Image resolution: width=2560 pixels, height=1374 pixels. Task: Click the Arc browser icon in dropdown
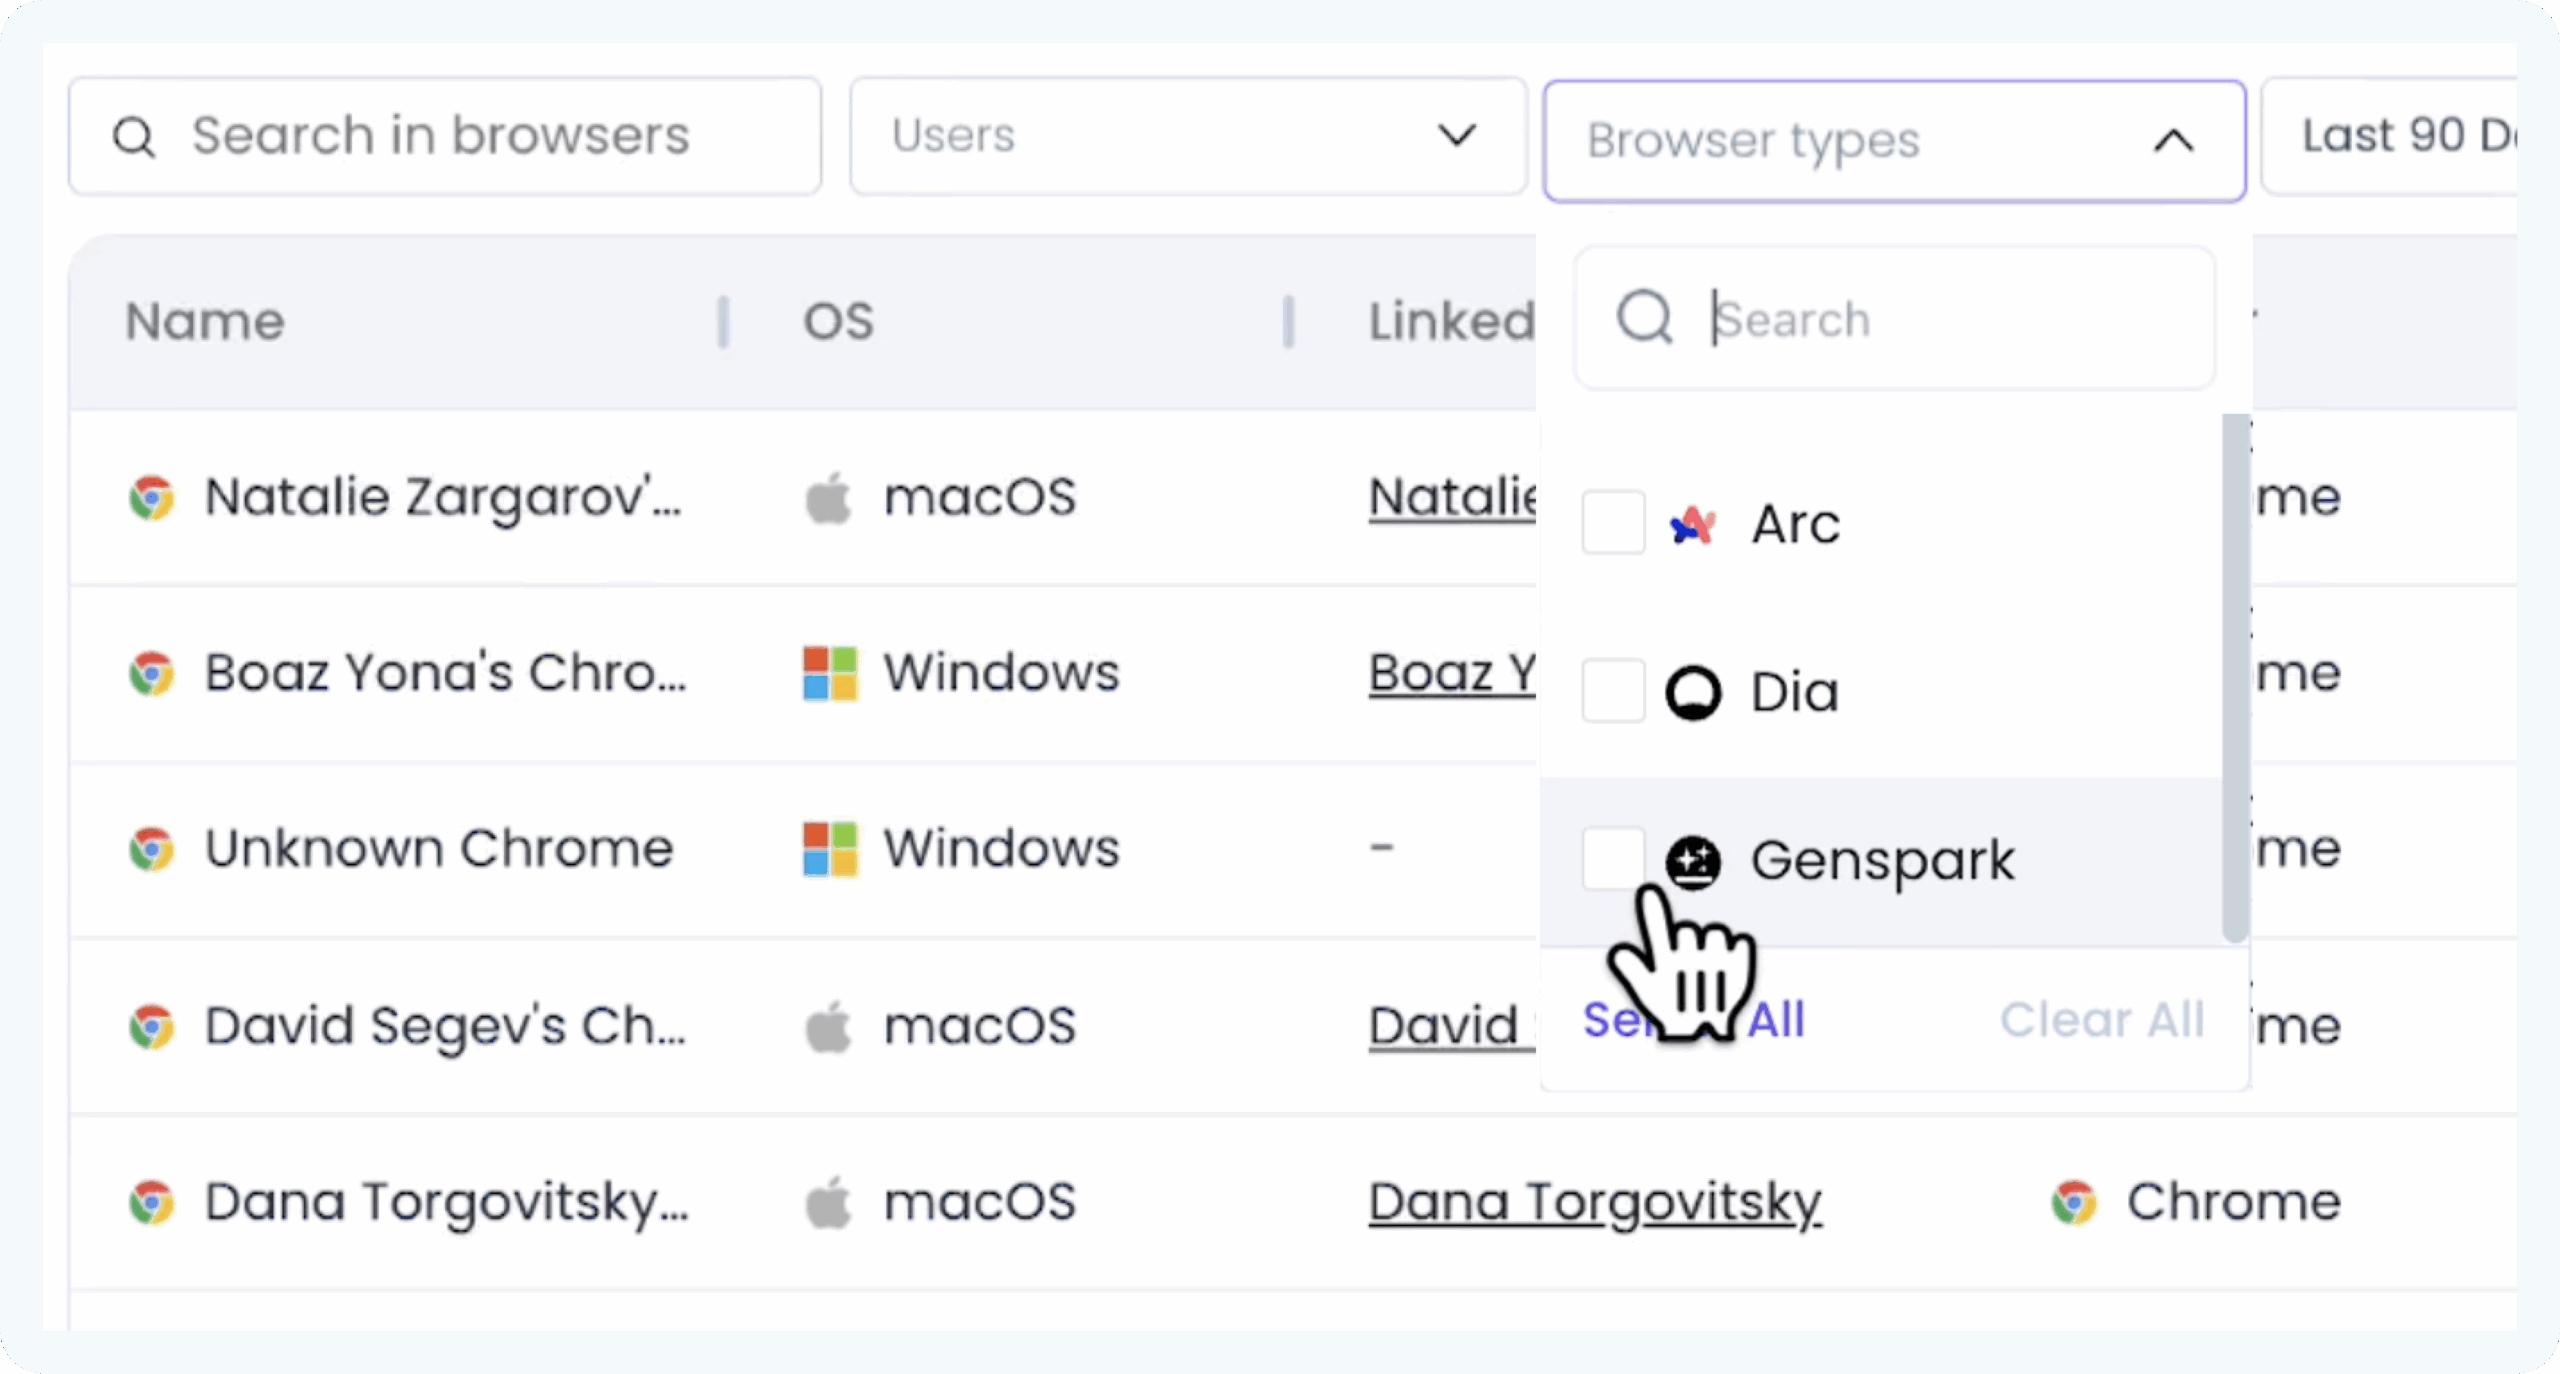[1693, 524]
